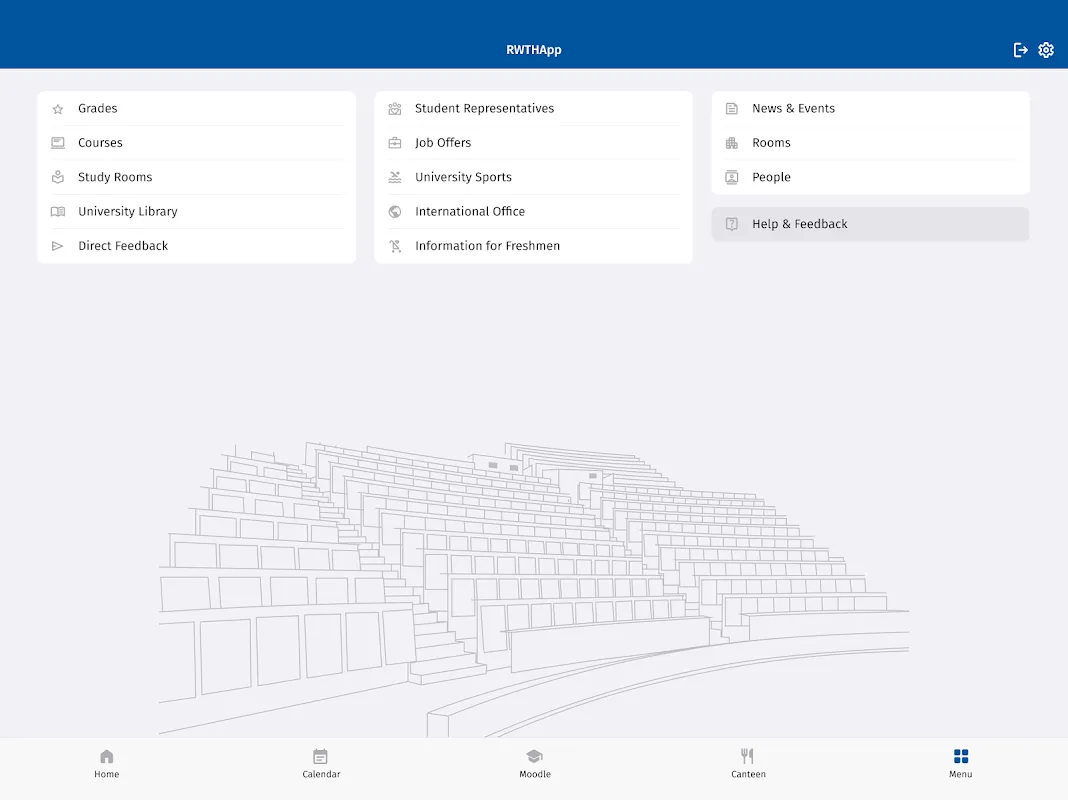Viewport: 1068px width, 800px height.
Task: Open News & Events section
Action: (x=793, y=109)
